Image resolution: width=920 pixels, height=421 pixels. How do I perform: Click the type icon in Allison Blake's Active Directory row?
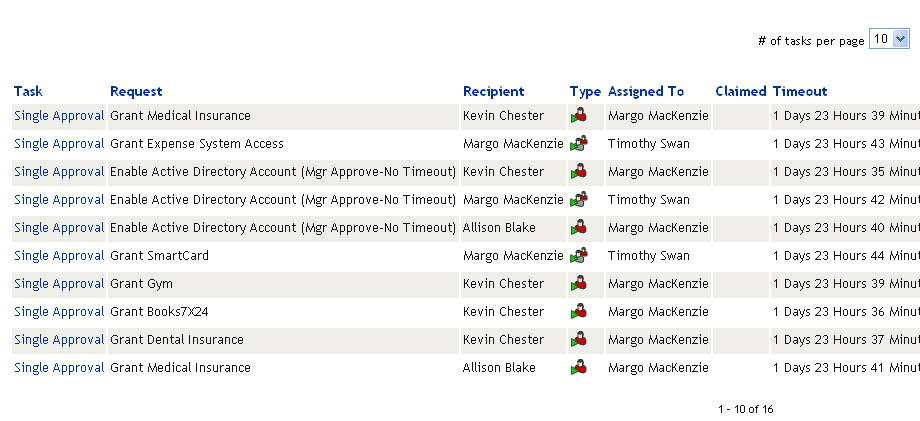[x=578, y=228]
